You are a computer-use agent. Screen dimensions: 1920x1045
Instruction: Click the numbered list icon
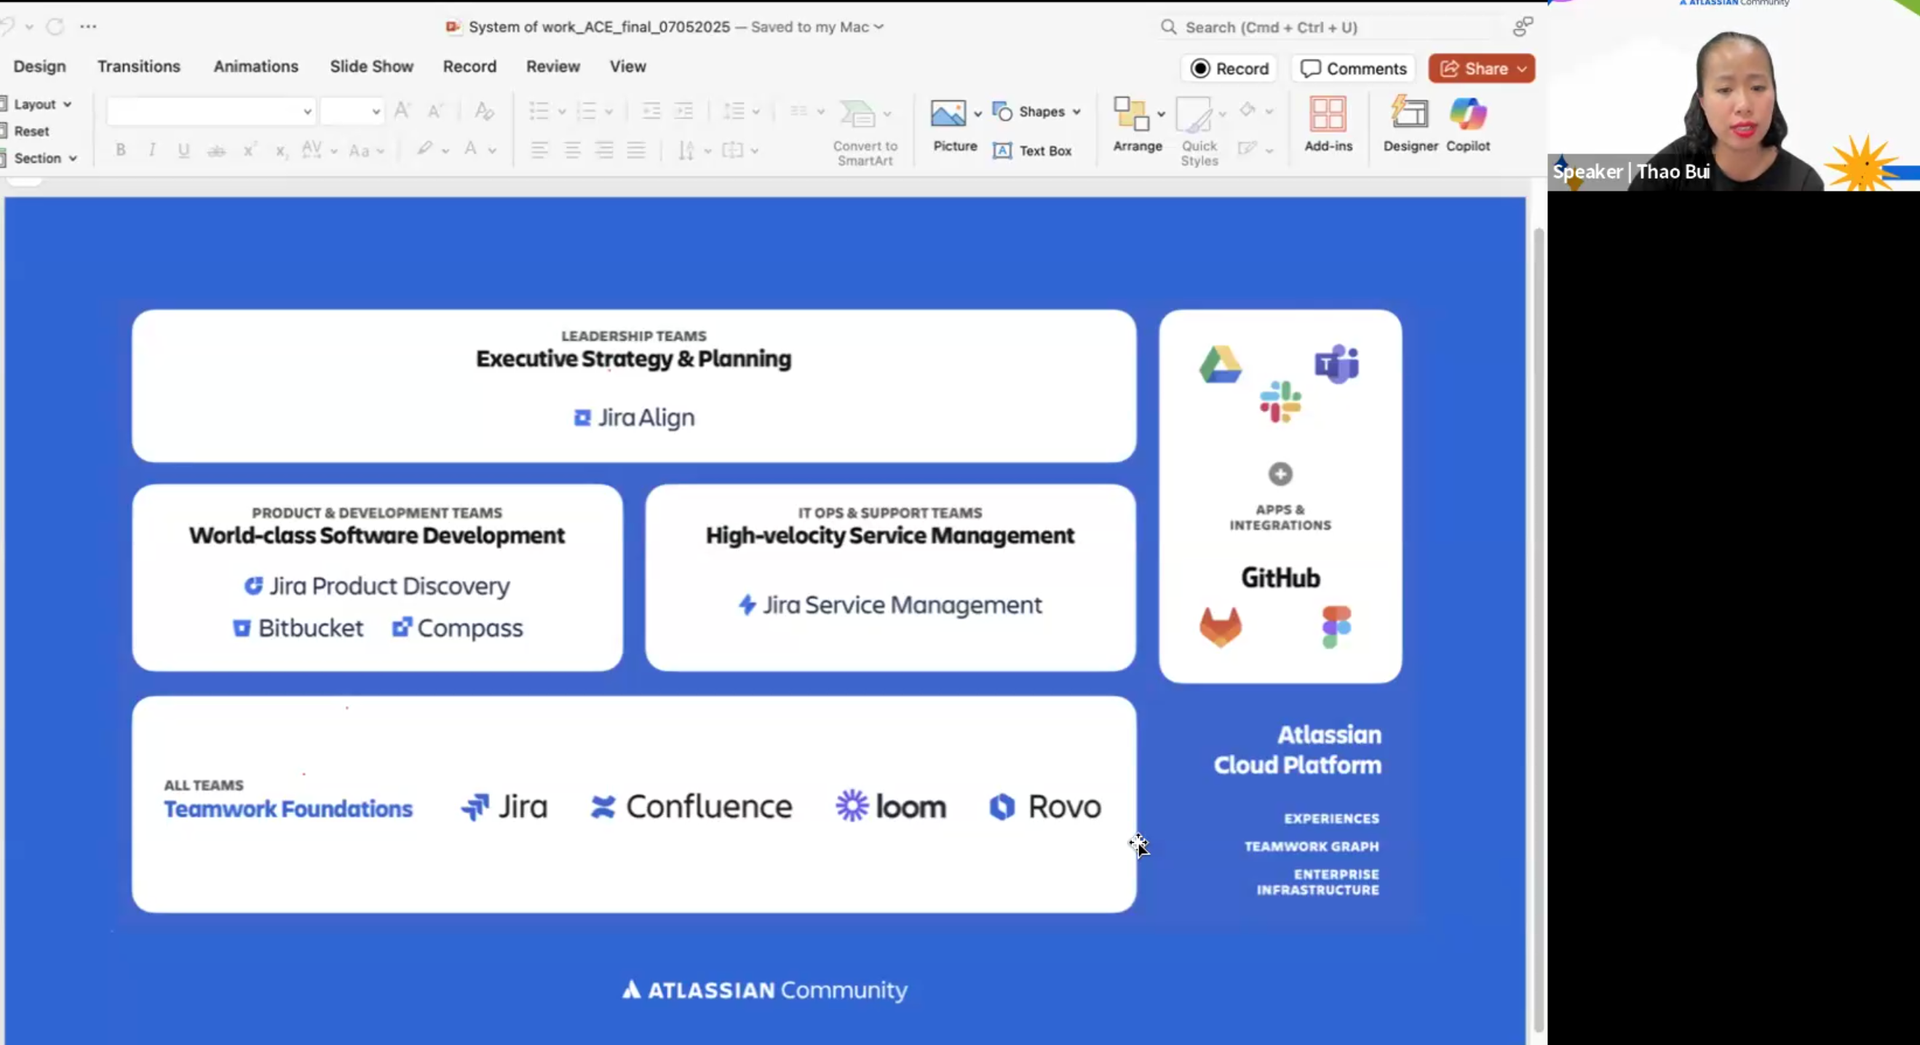tap(587, 111)
